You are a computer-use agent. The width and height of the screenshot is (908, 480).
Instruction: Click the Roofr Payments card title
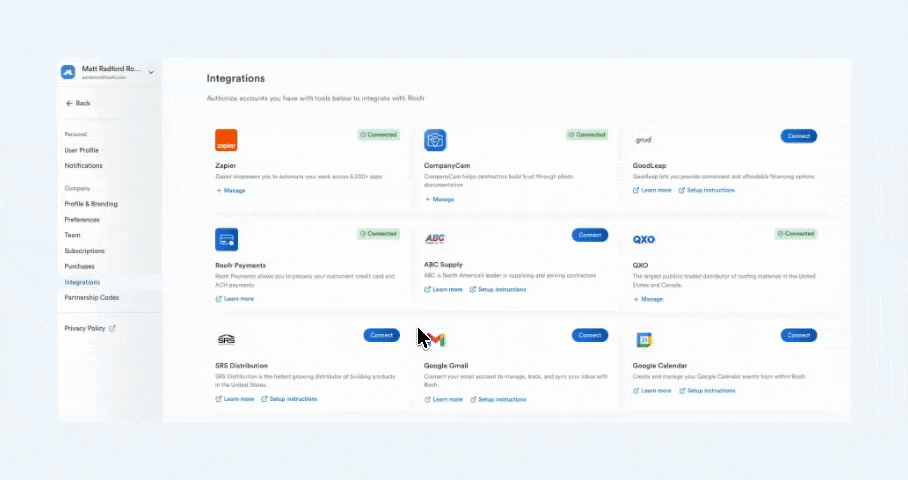coord(240,266)
